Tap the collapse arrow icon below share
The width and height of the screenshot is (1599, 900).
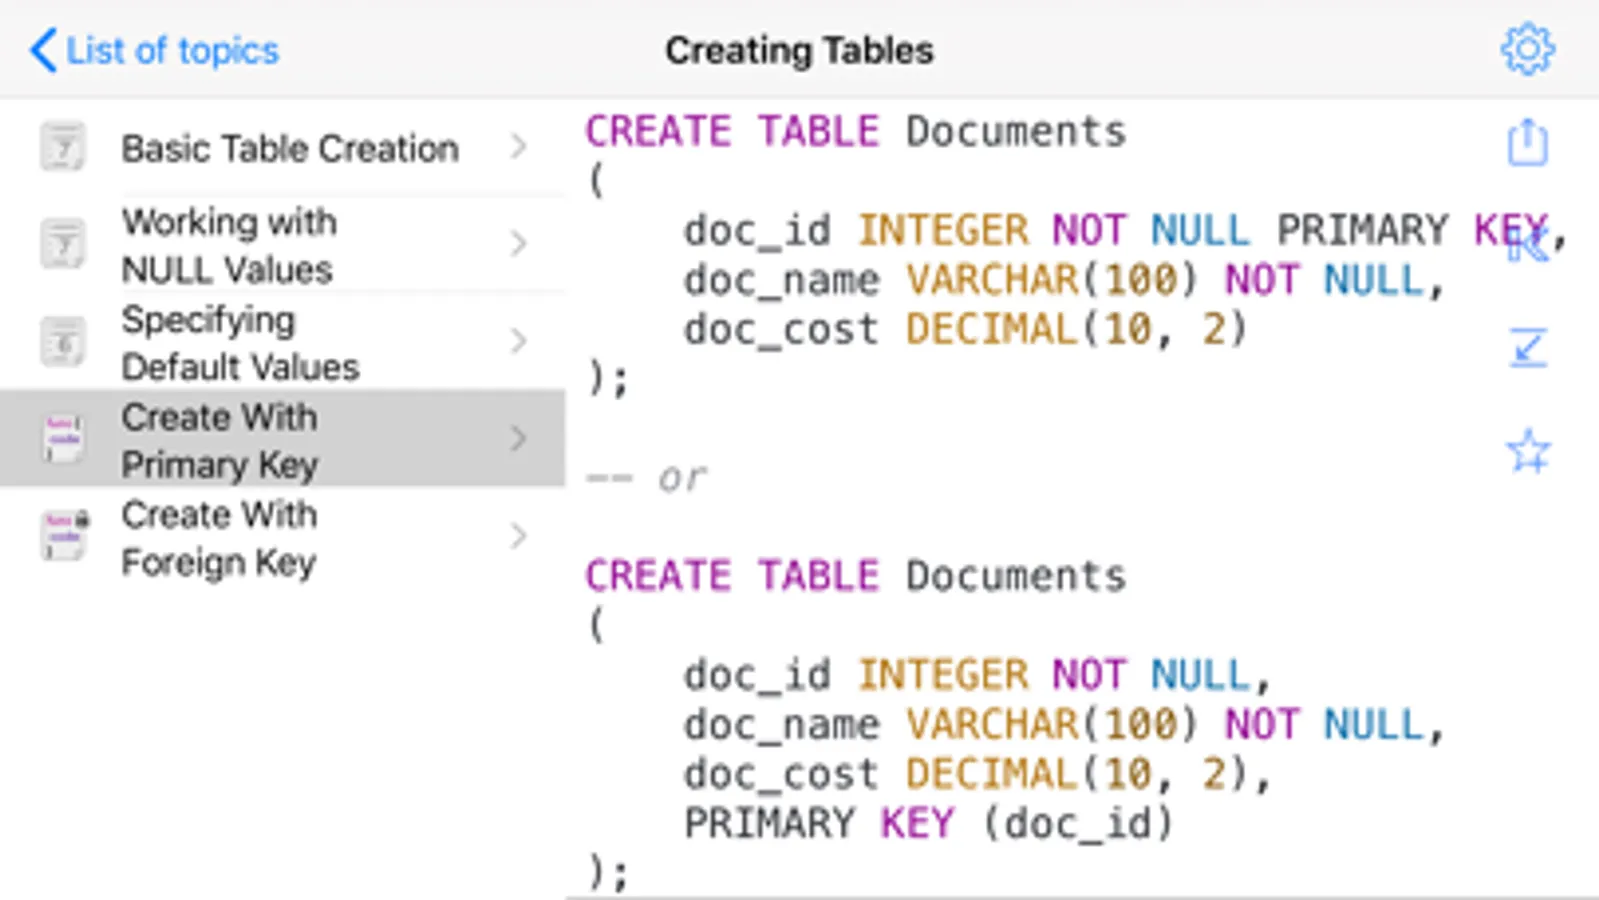(1528, 244)
